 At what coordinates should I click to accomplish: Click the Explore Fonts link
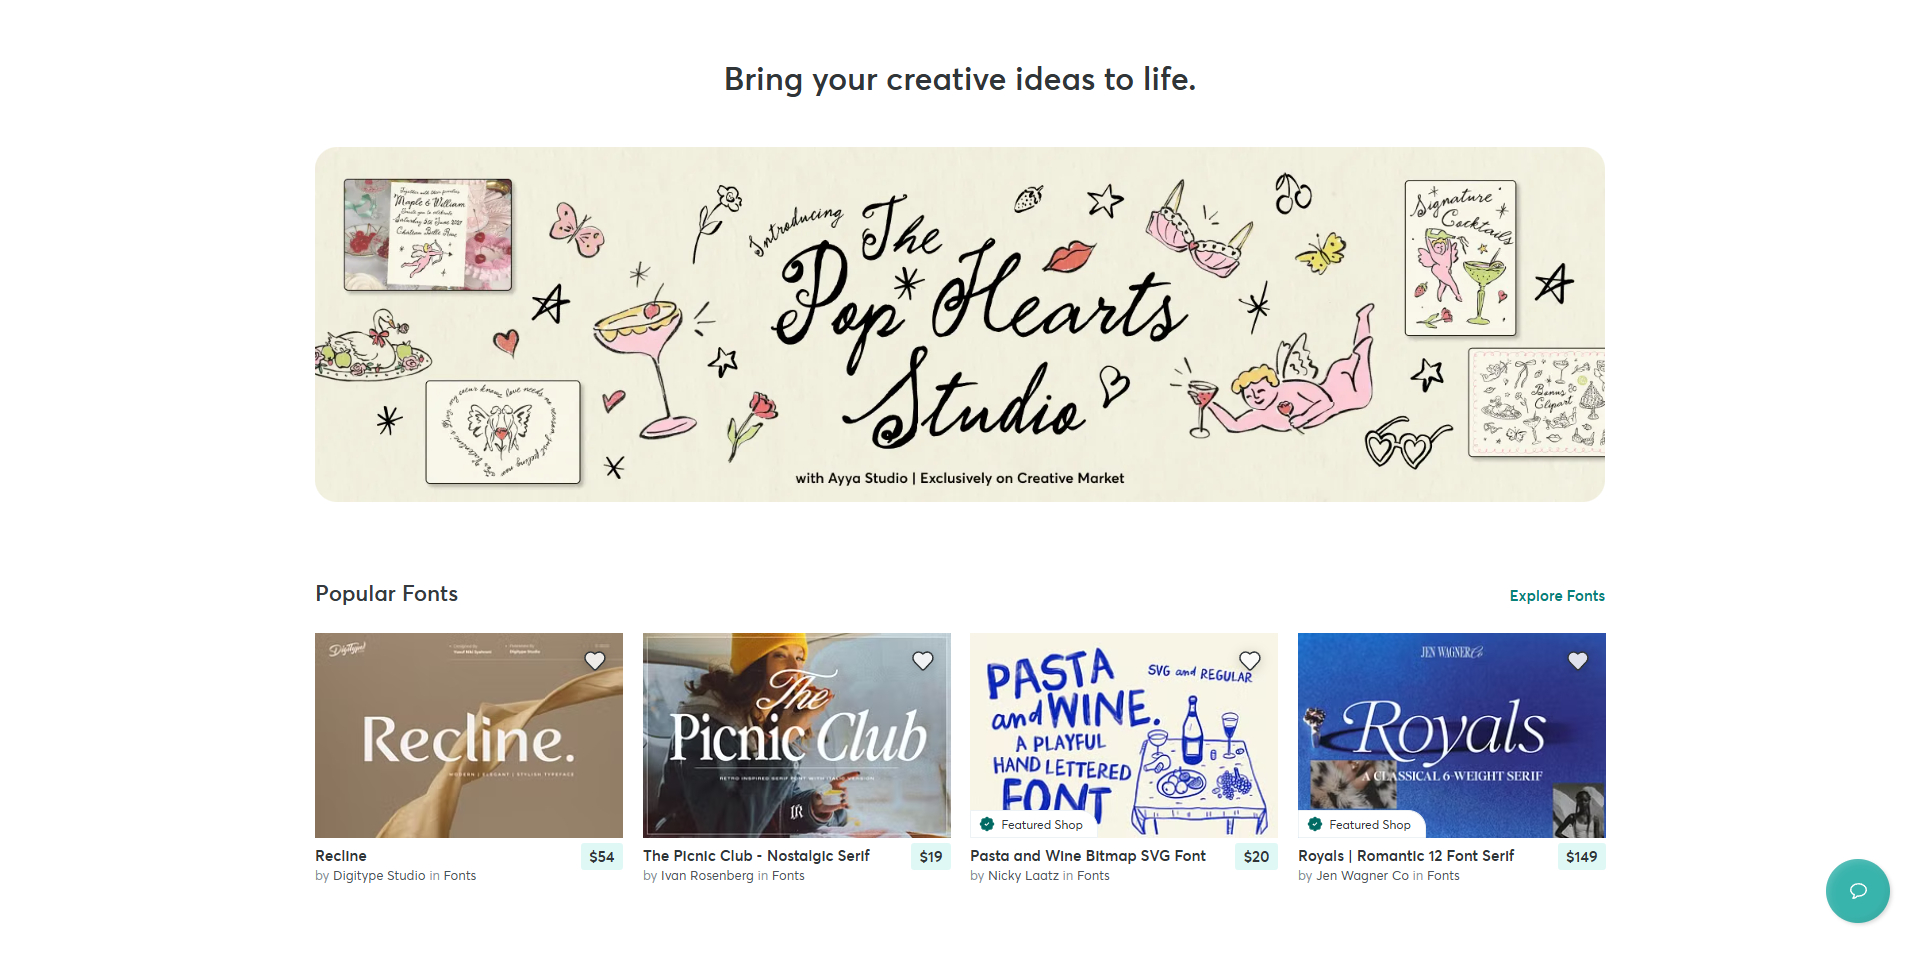pos(1557,596)
